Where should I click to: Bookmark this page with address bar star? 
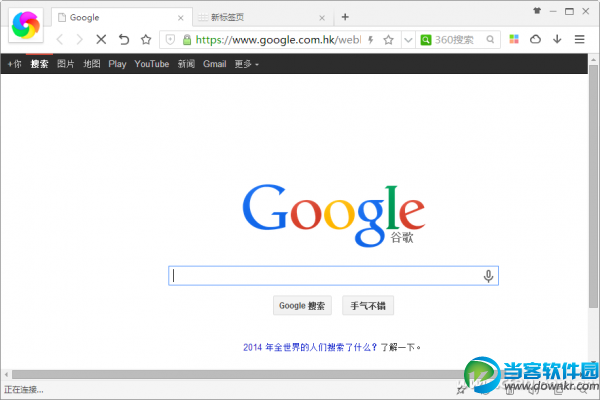click(x=388, y=39)
